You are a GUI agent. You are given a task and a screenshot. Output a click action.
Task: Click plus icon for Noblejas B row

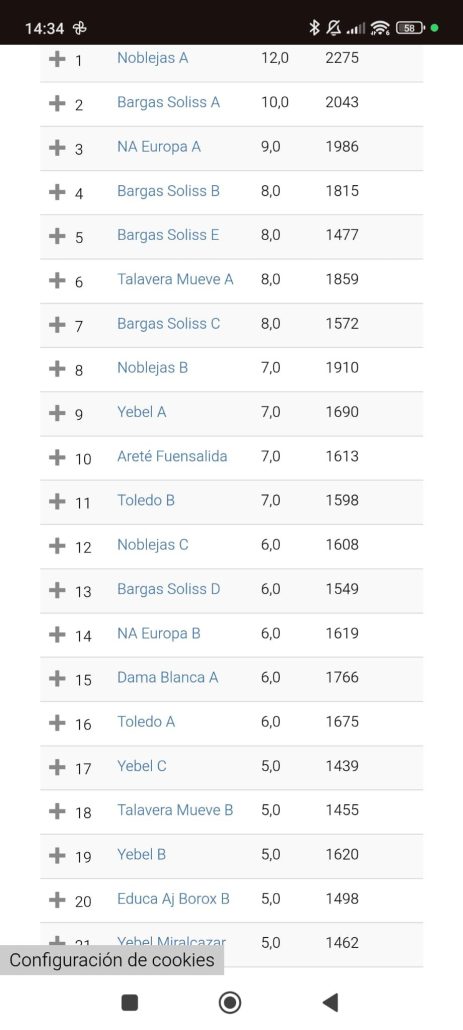click(57, 369)
